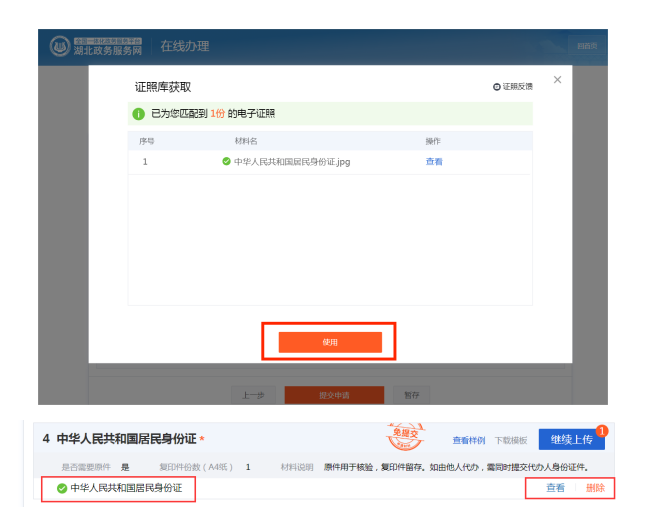Image resolution: width=649 pixels, height=523 pixels.
Task: Open the 查看样例 sample link
Action: tap(468, 440)
